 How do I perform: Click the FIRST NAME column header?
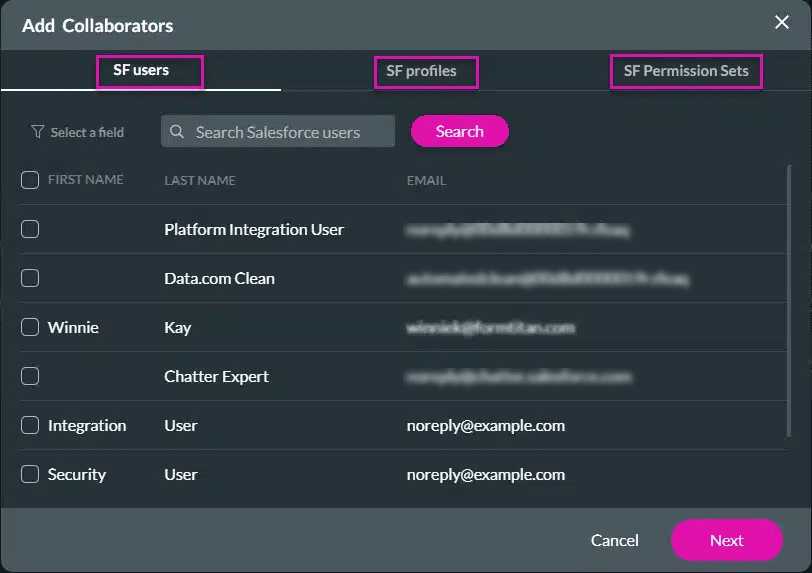click(x=85, y=180)
